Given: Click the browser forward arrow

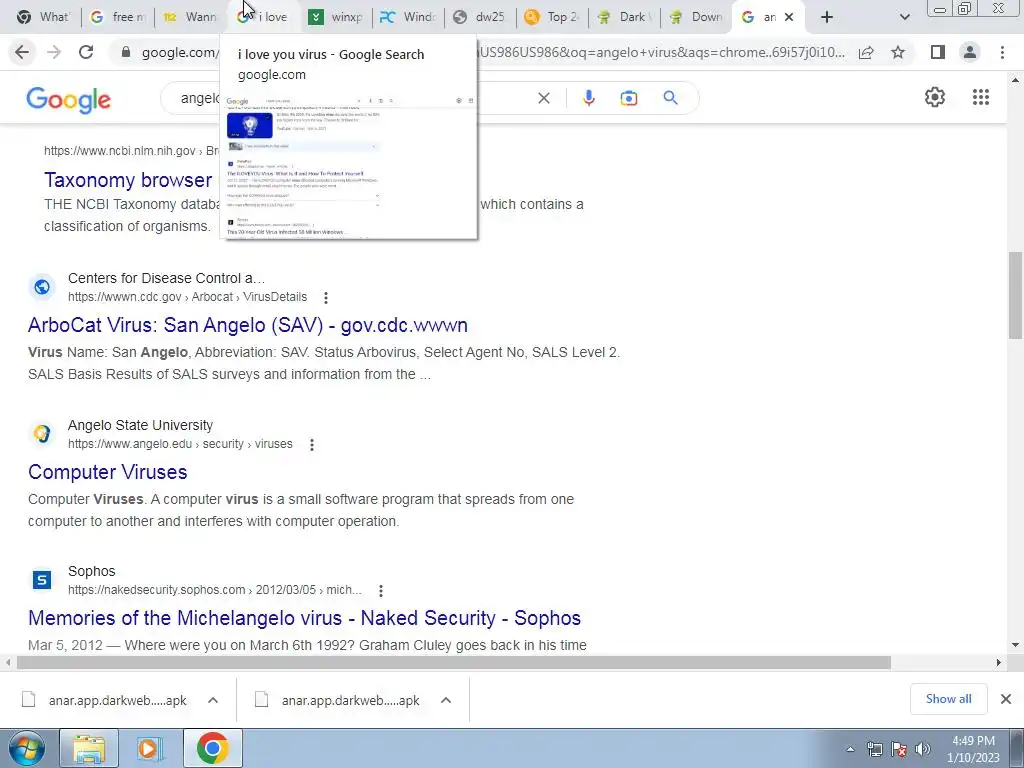Looking at the screenshot, I should (54, 52).
